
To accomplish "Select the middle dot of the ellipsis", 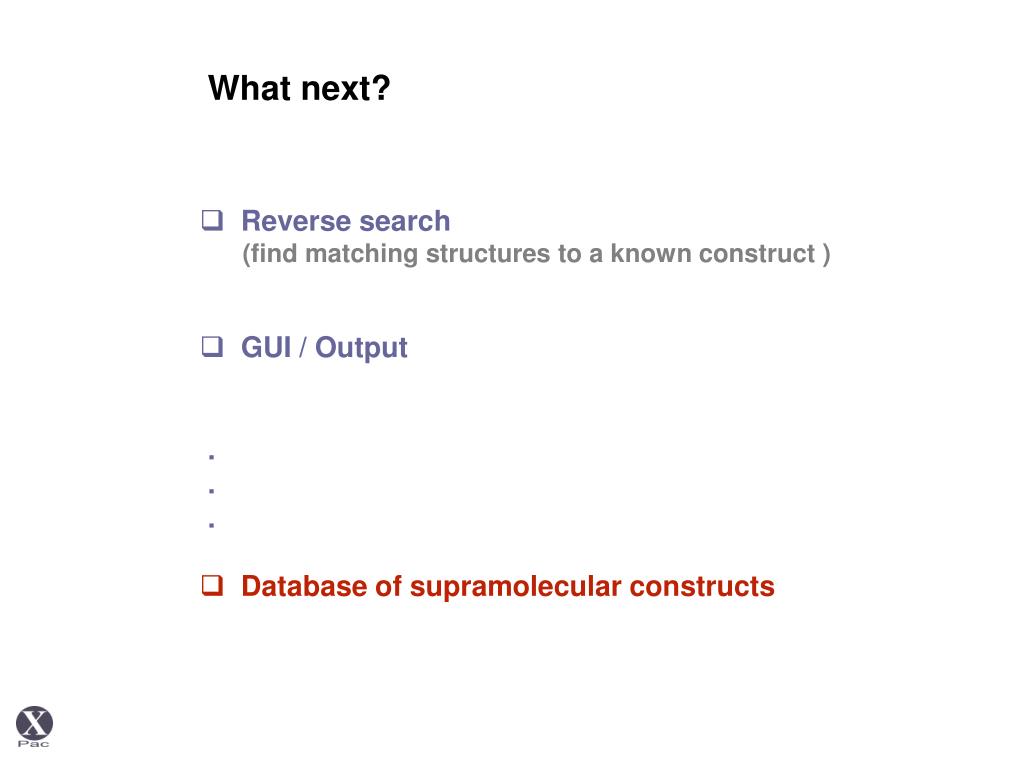I will coord(212,491).
